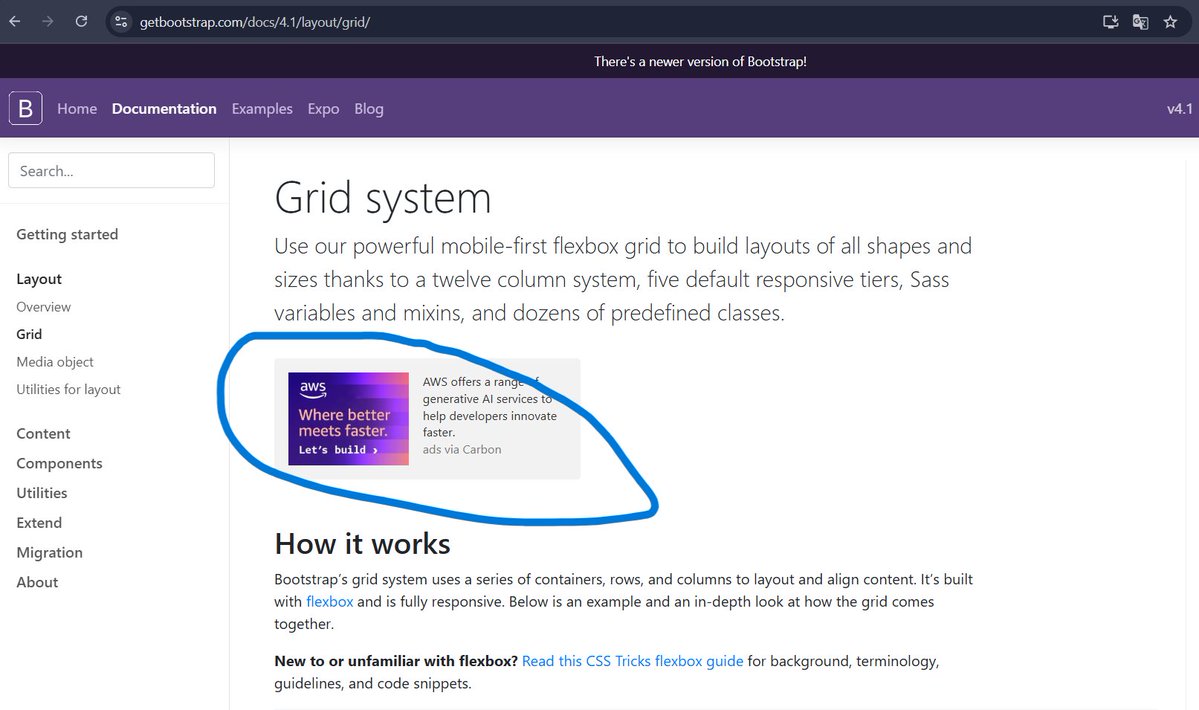Image resolution: width=1199 pixels, height=710 pixels.
Task: Open Read this CSS Tricks flexbox guide
Action: pos(632,661)
